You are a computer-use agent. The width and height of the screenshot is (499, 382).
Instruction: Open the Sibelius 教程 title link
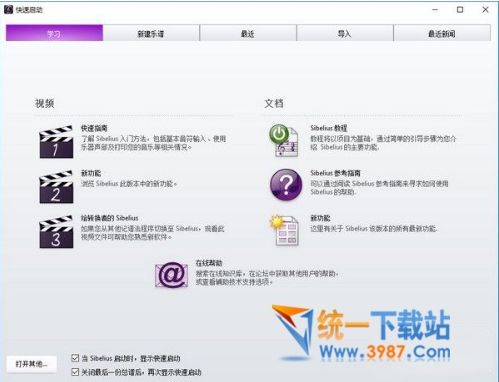coord(329,128)
